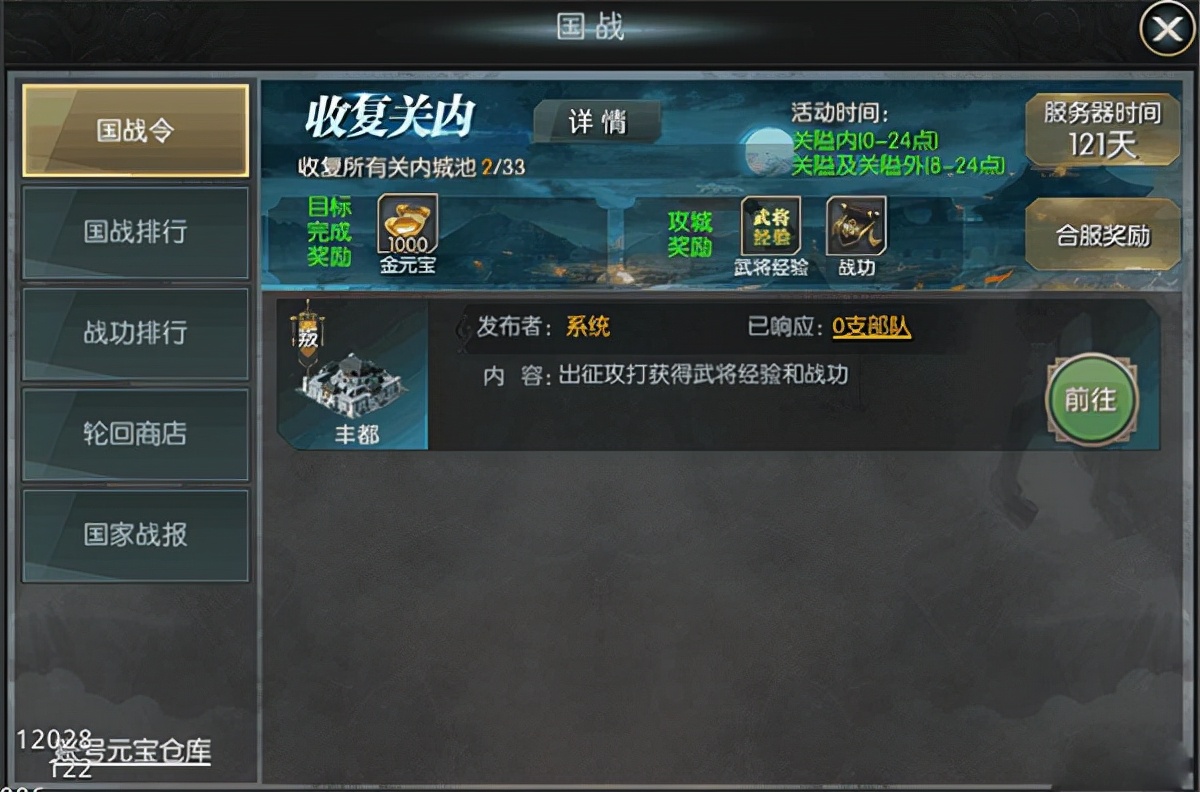
Task: Close the 国战 window with X
Action: coord(1167,30)
